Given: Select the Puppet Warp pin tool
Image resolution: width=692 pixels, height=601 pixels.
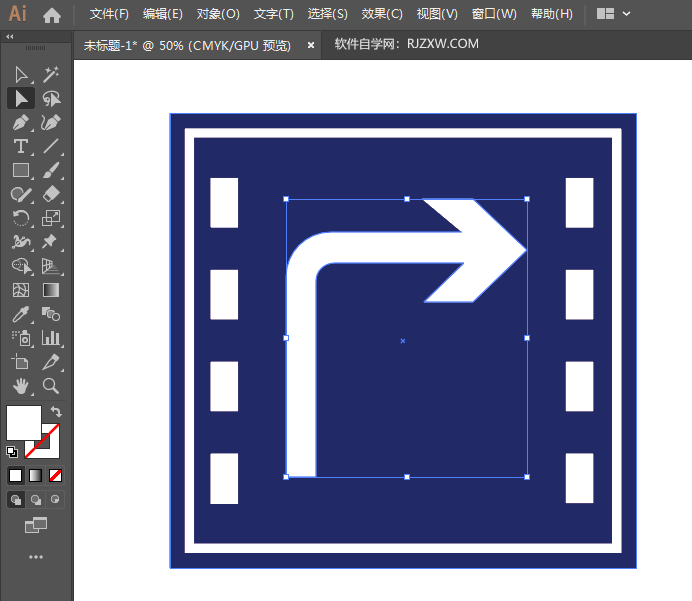Looking at the screenshot, I should tap(51, 242).
